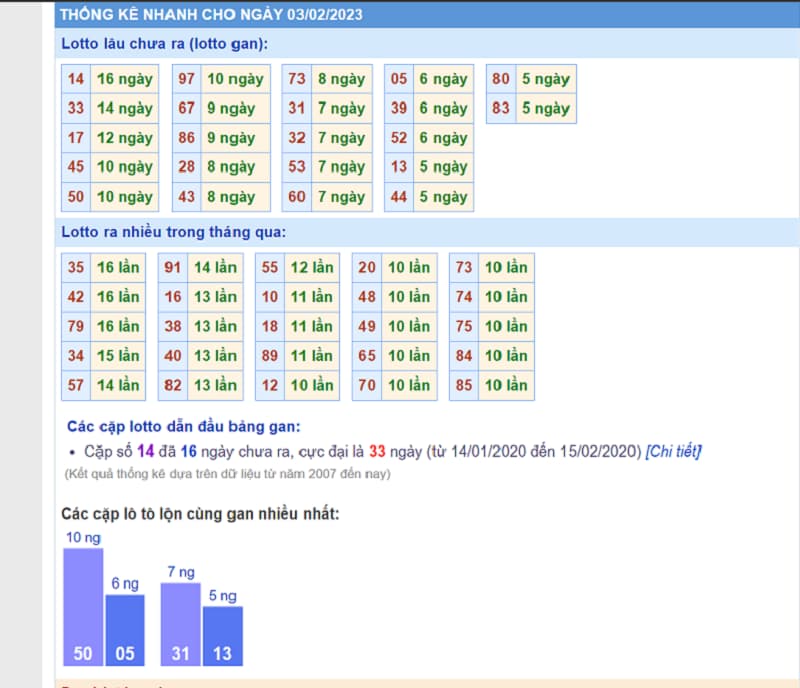
Task: Click lotto gan number 80 cell
Action: pos(501,79)
